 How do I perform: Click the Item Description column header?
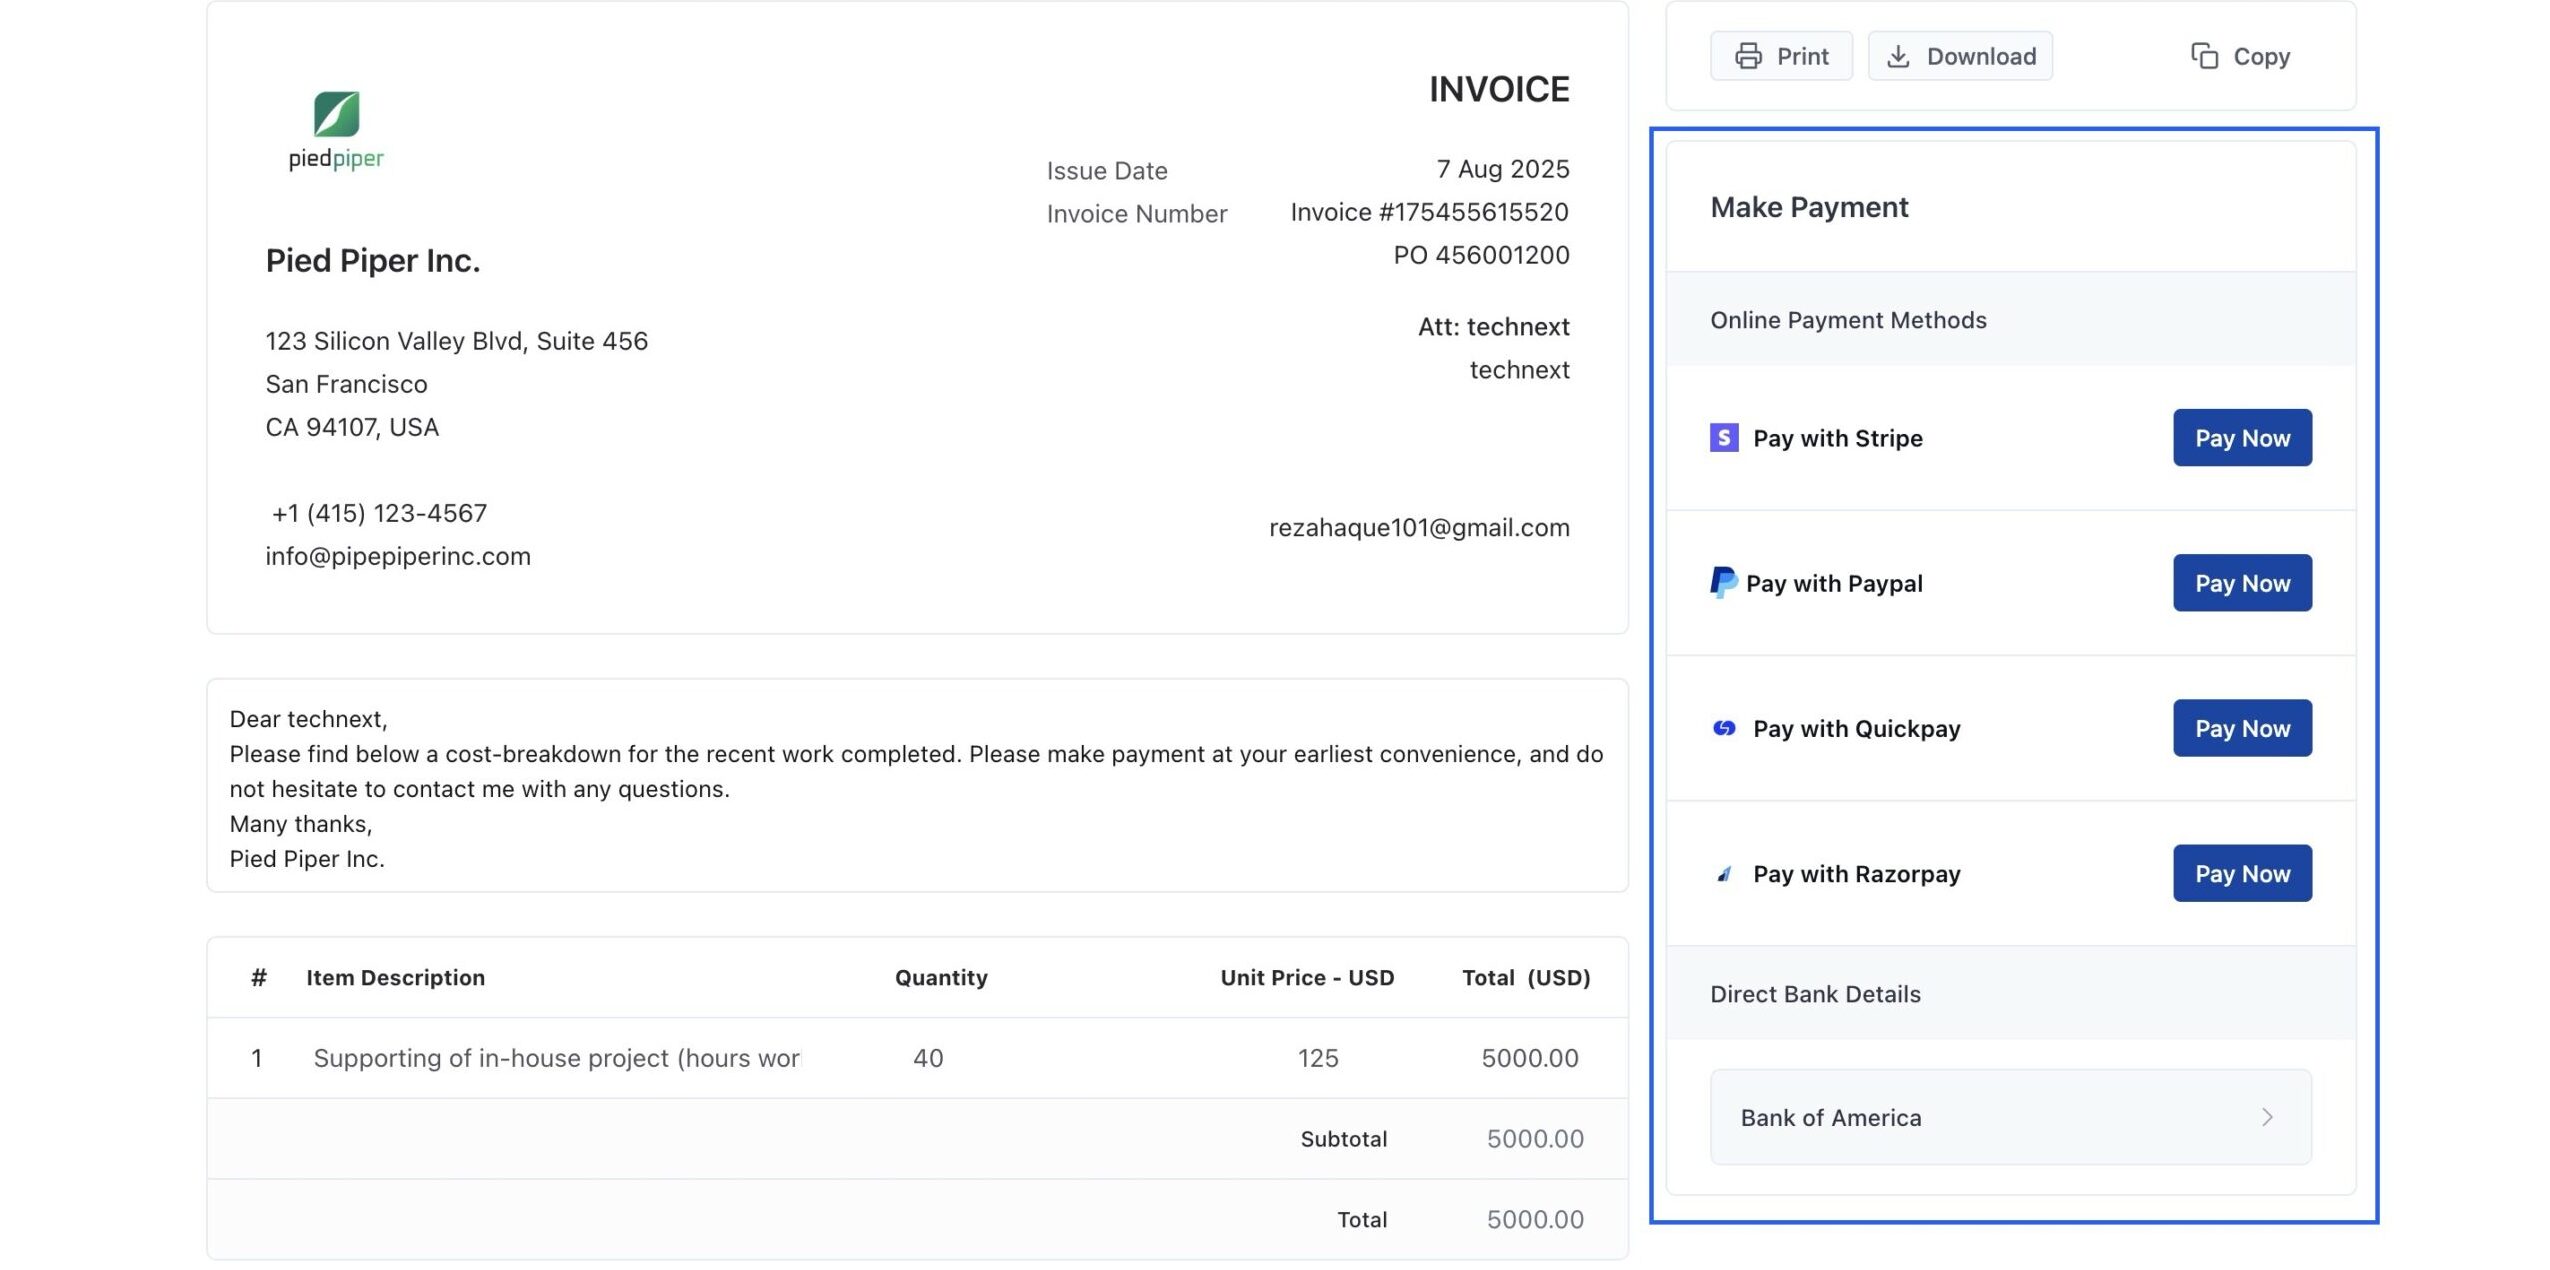[395, 978]
